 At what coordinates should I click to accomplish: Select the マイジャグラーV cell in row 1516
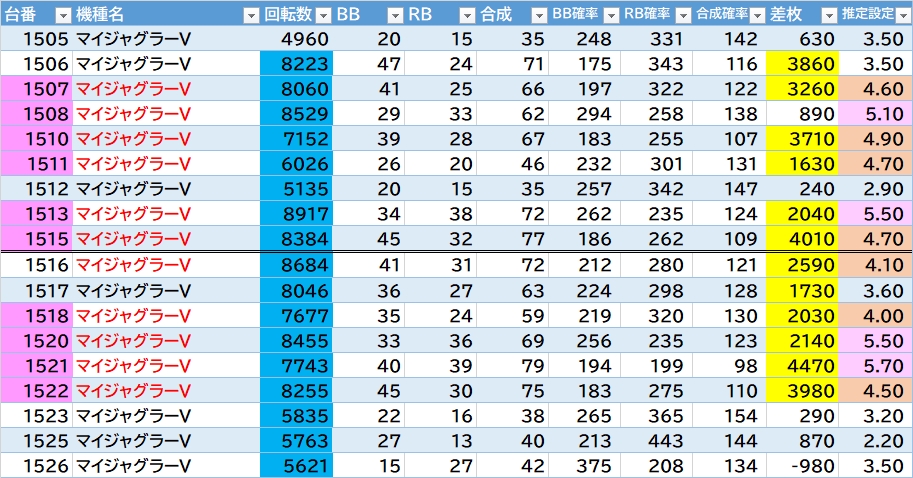(x=166, y=265)
